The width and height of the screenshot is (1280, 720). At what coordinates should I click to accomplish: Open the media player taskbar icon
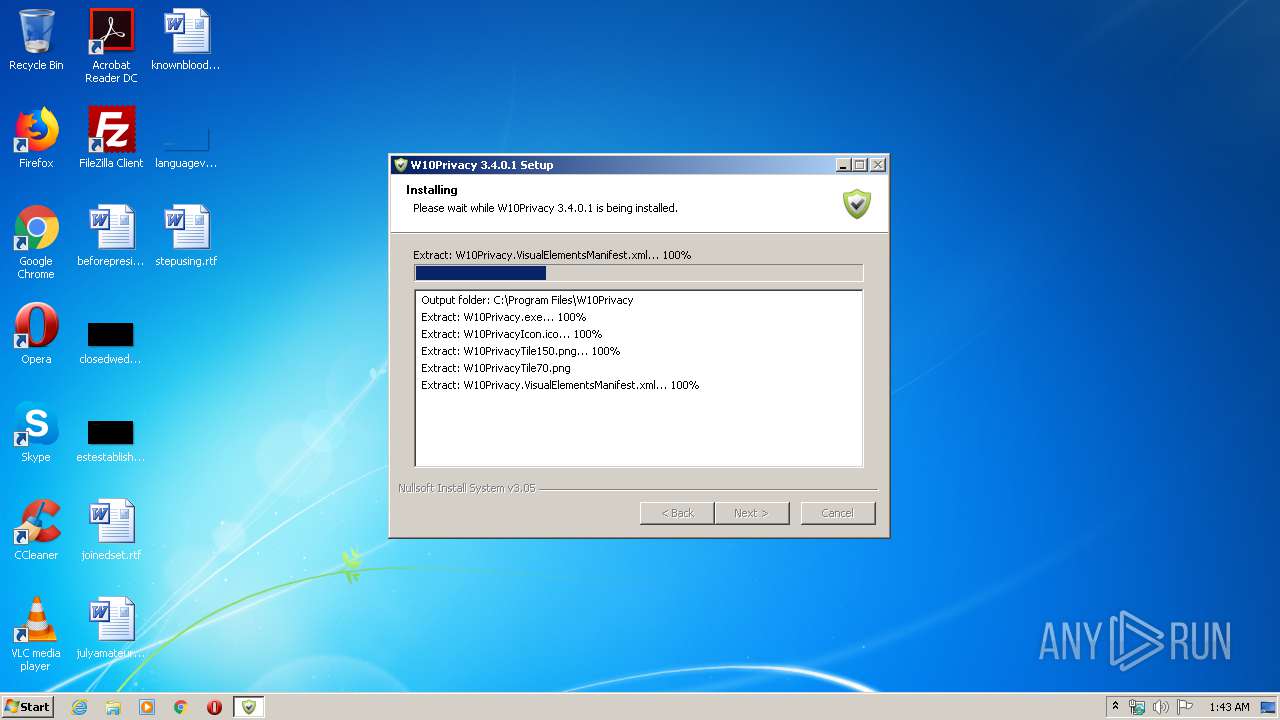point(147,707)
